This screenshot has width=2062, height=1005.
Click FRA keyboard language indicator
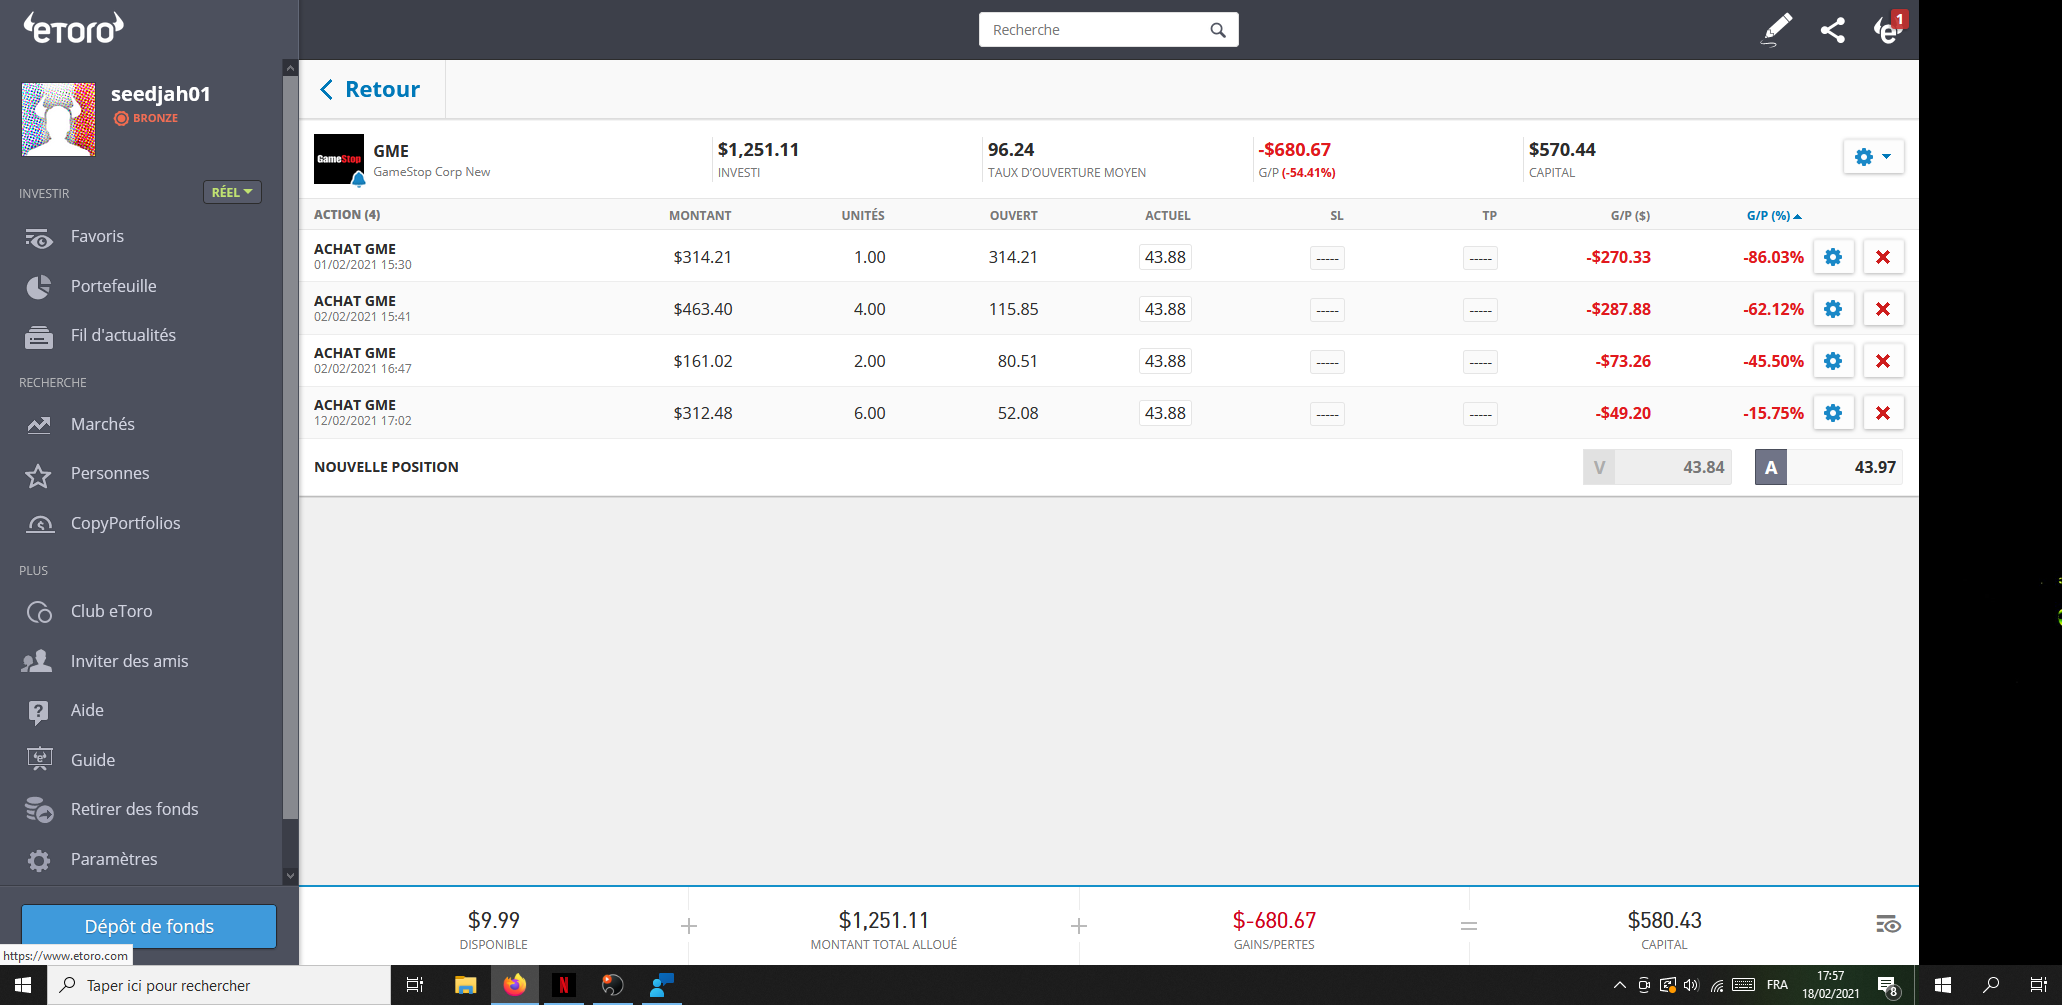[x=1777, y=985]
